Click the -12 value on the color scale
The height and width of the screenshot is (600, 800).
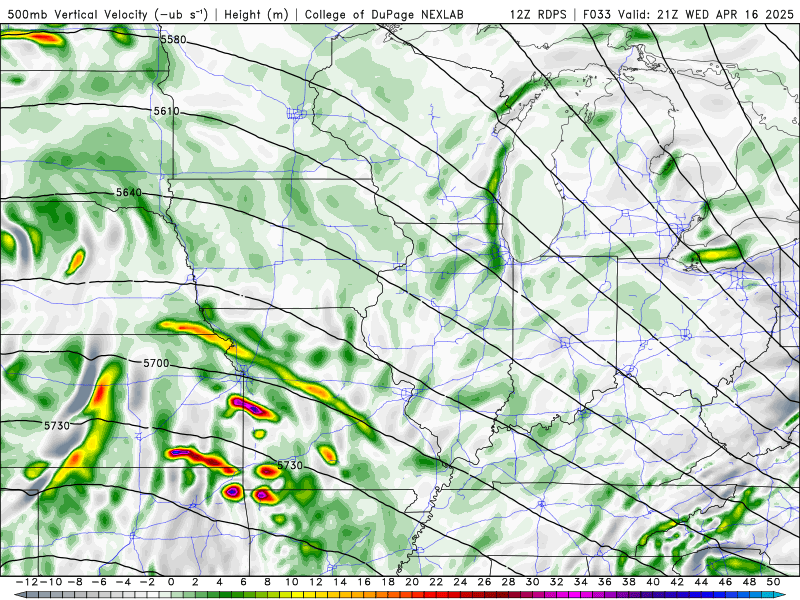tap(27, 582)
